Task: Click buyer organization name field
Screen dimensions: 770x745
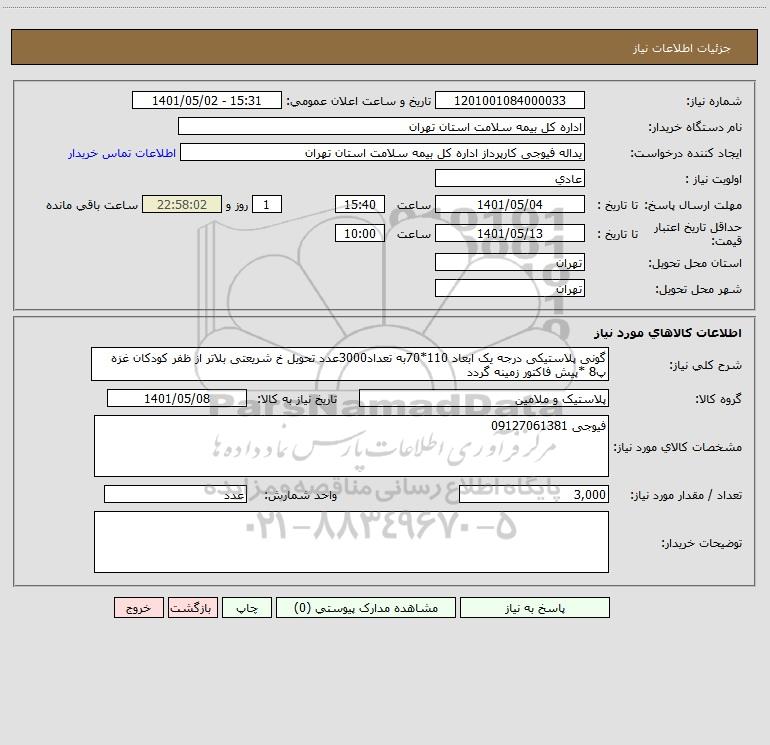Action: (x=381, y=127)
